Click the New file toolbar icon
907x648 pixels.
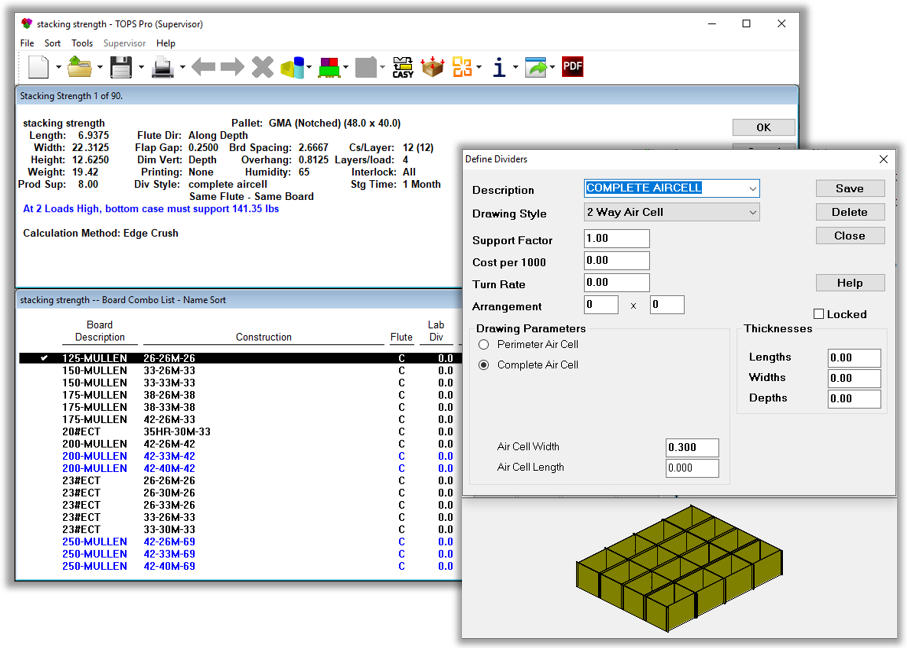(x=38, y=67)
